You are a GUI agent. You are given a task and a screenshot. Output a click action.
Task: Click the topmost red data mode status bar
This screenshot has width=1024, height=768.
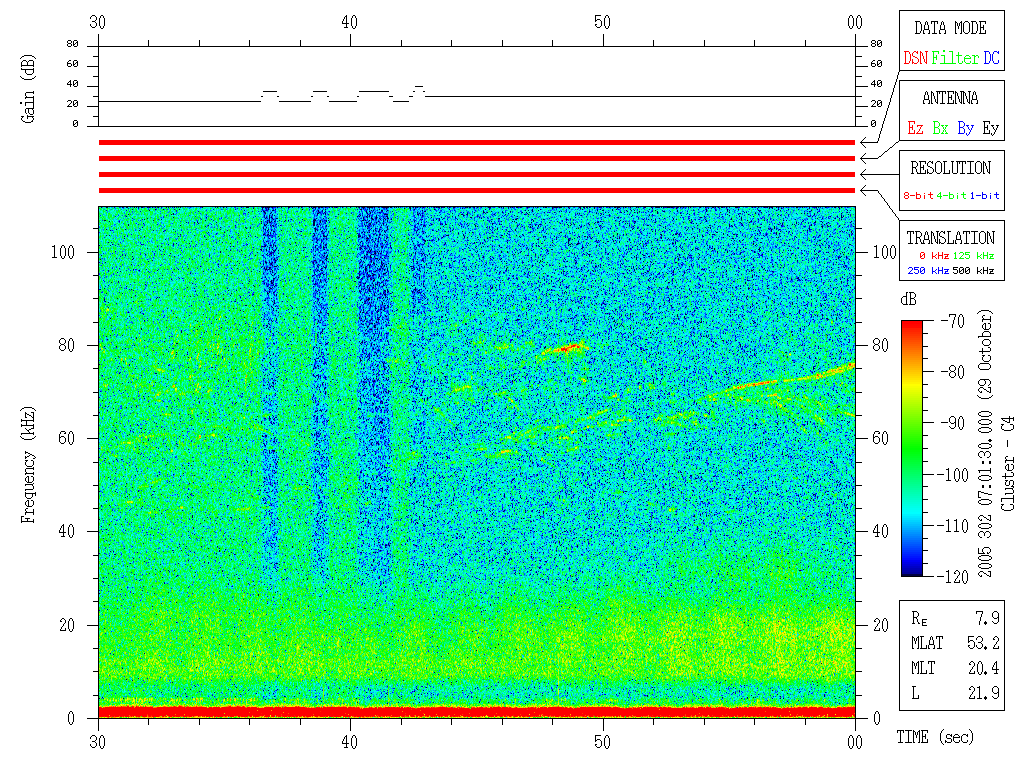(x=477, y=142)
